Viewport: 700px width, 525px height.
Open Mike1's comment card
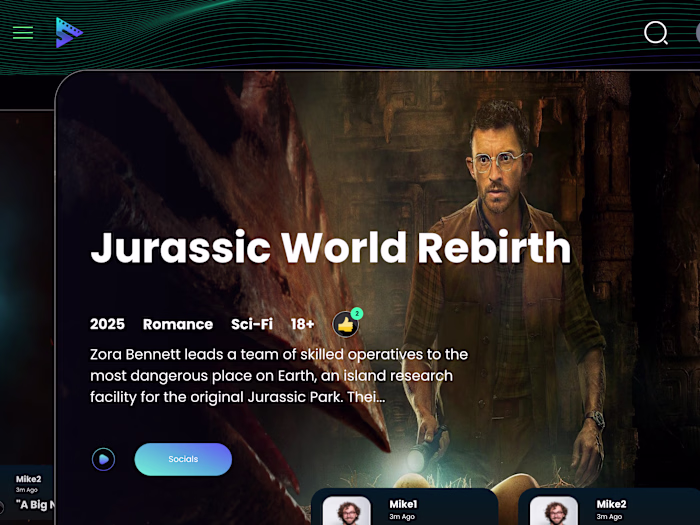pyautogui.click(x=404, y=507)
